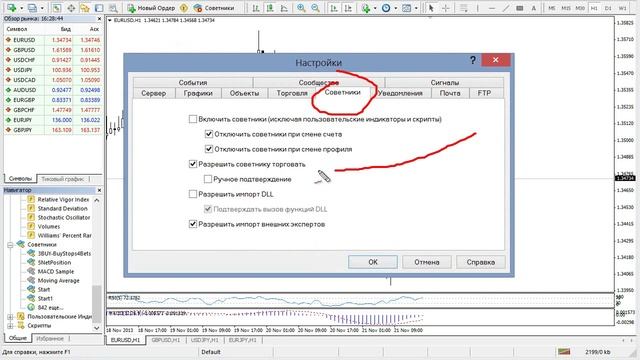Screen dimensions: 640x360
Task: Open the 'FTP' settings tab
Action: 484,93
